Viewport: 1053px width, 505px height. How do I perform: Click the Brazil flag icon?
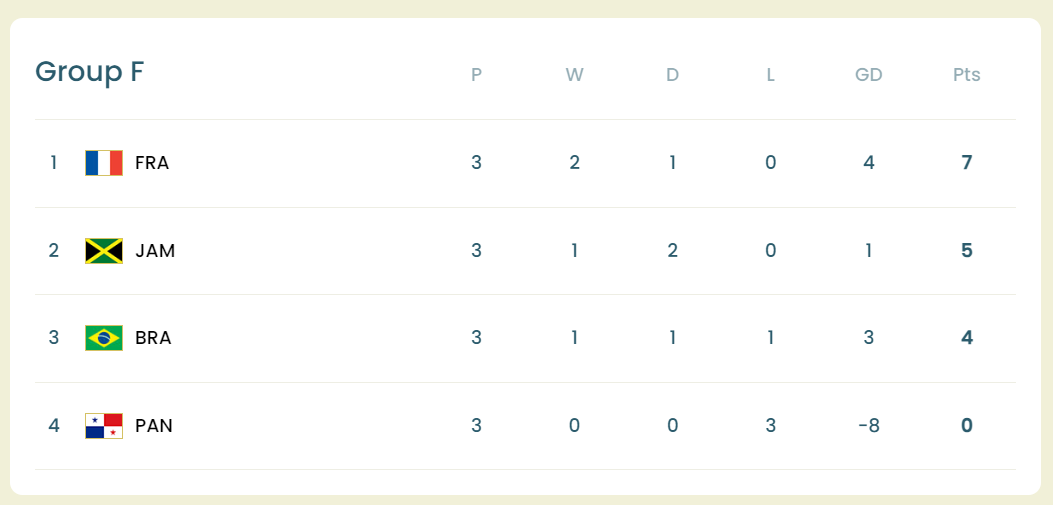tap(104, 338)
